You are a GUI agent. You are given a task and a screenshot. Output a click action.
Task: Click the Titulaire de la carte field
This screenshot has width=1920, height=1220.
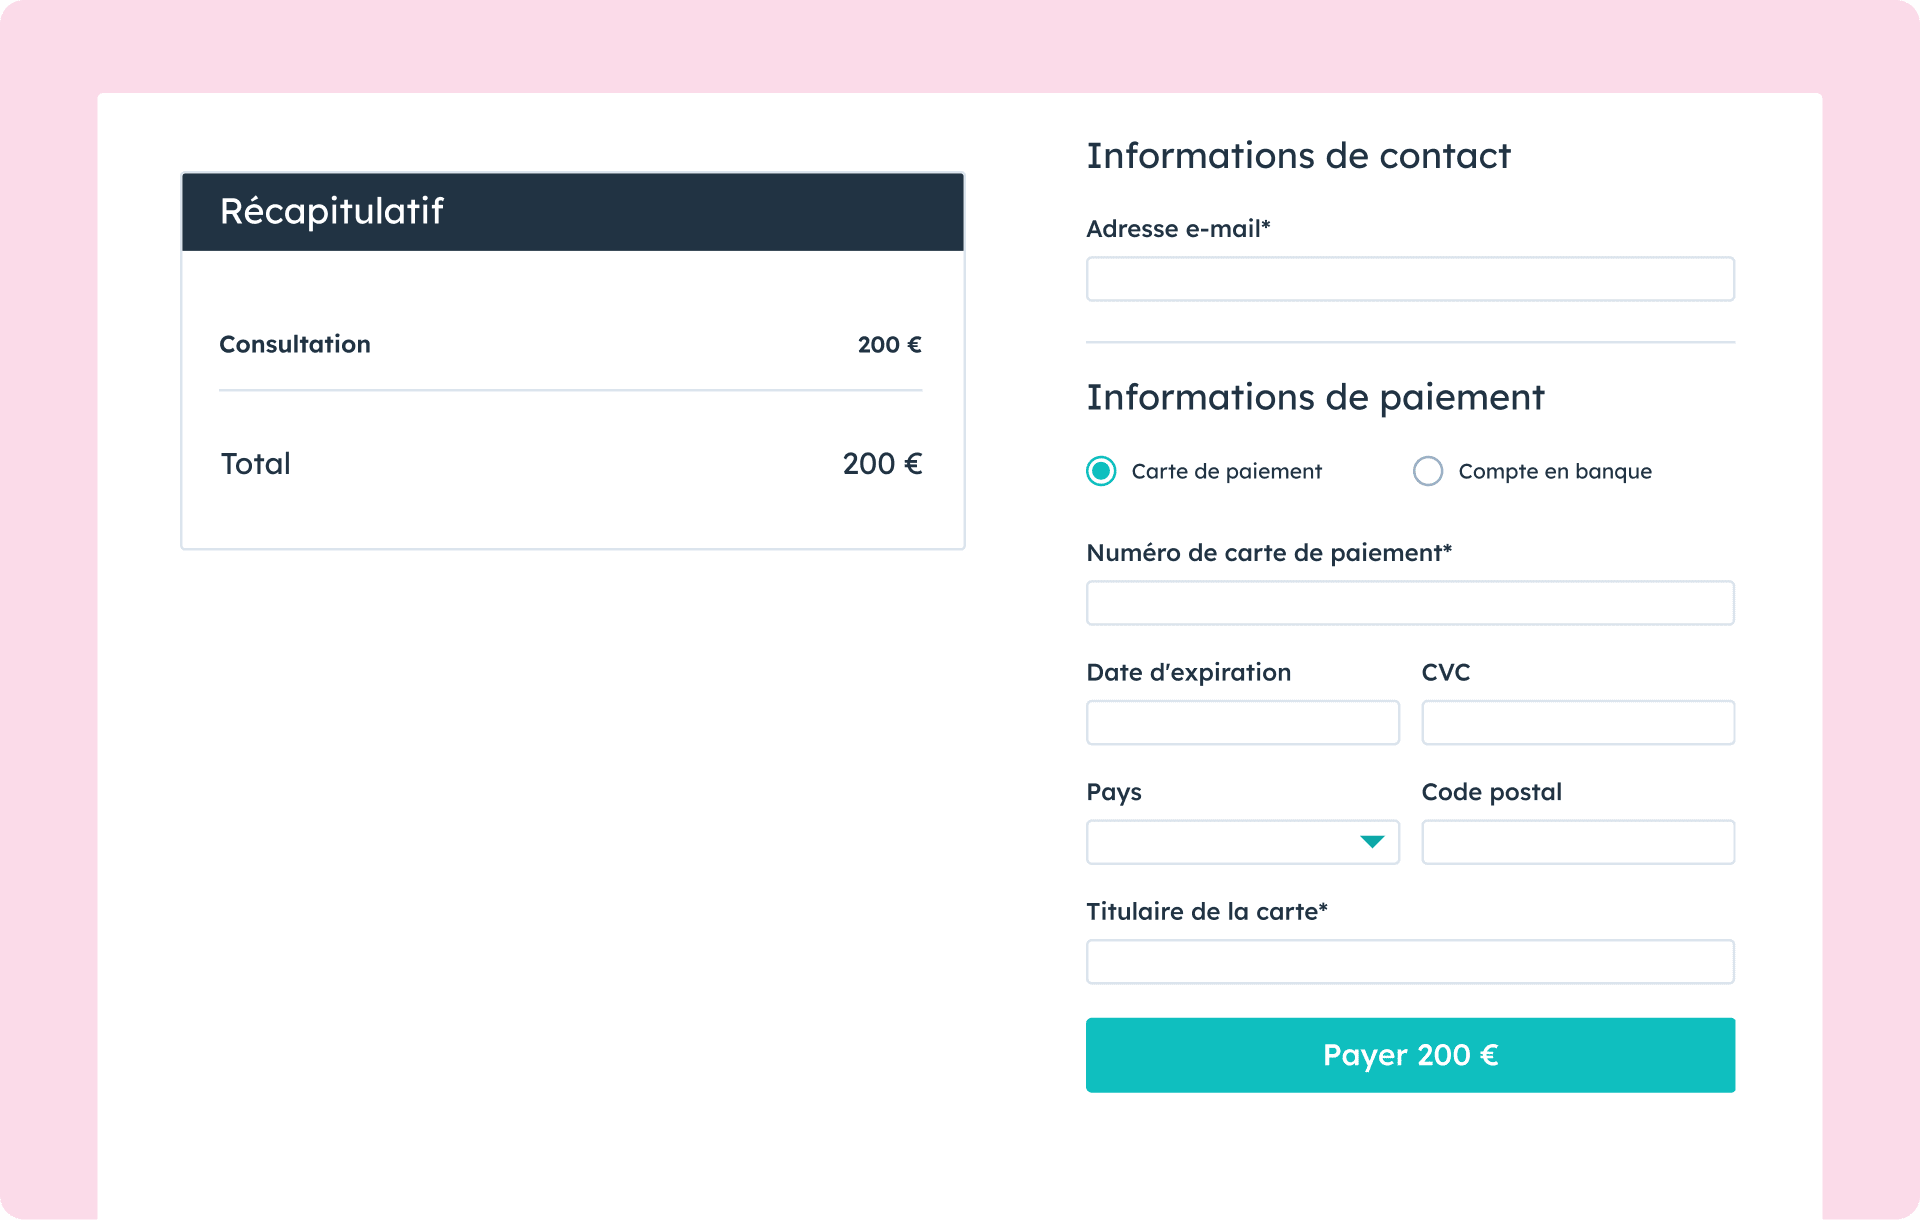(1410, 962)
